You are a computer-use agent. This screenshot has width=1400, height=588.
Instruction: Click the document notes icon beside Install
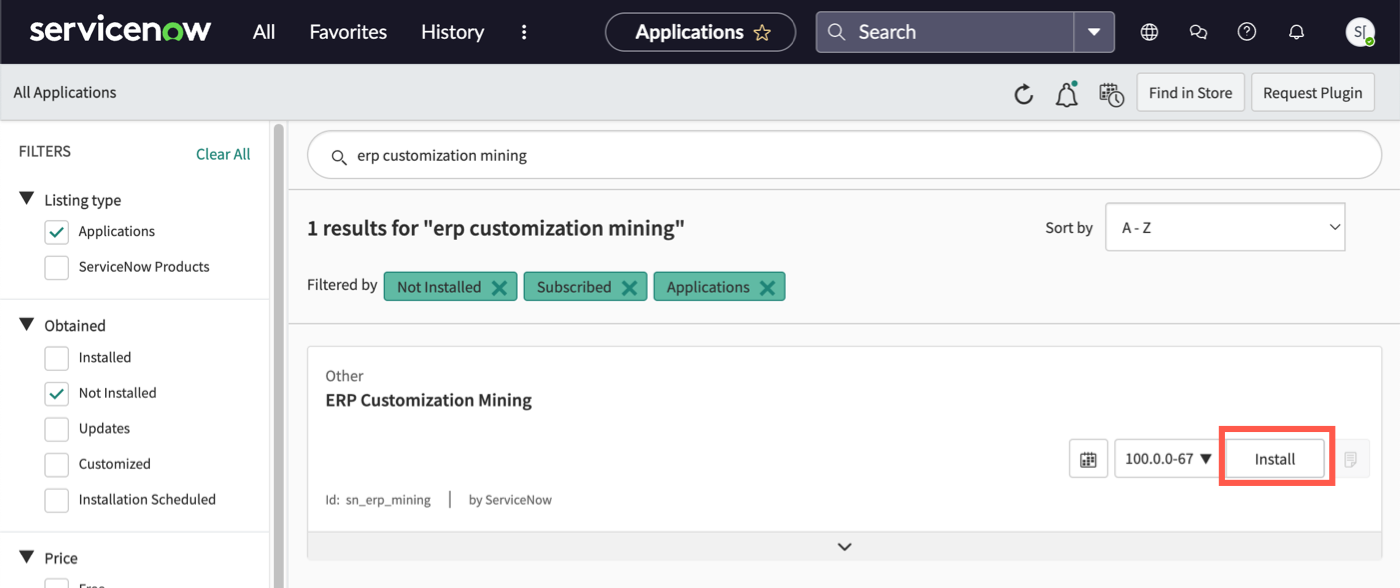pyautogui.click(x=1350, y=459)
